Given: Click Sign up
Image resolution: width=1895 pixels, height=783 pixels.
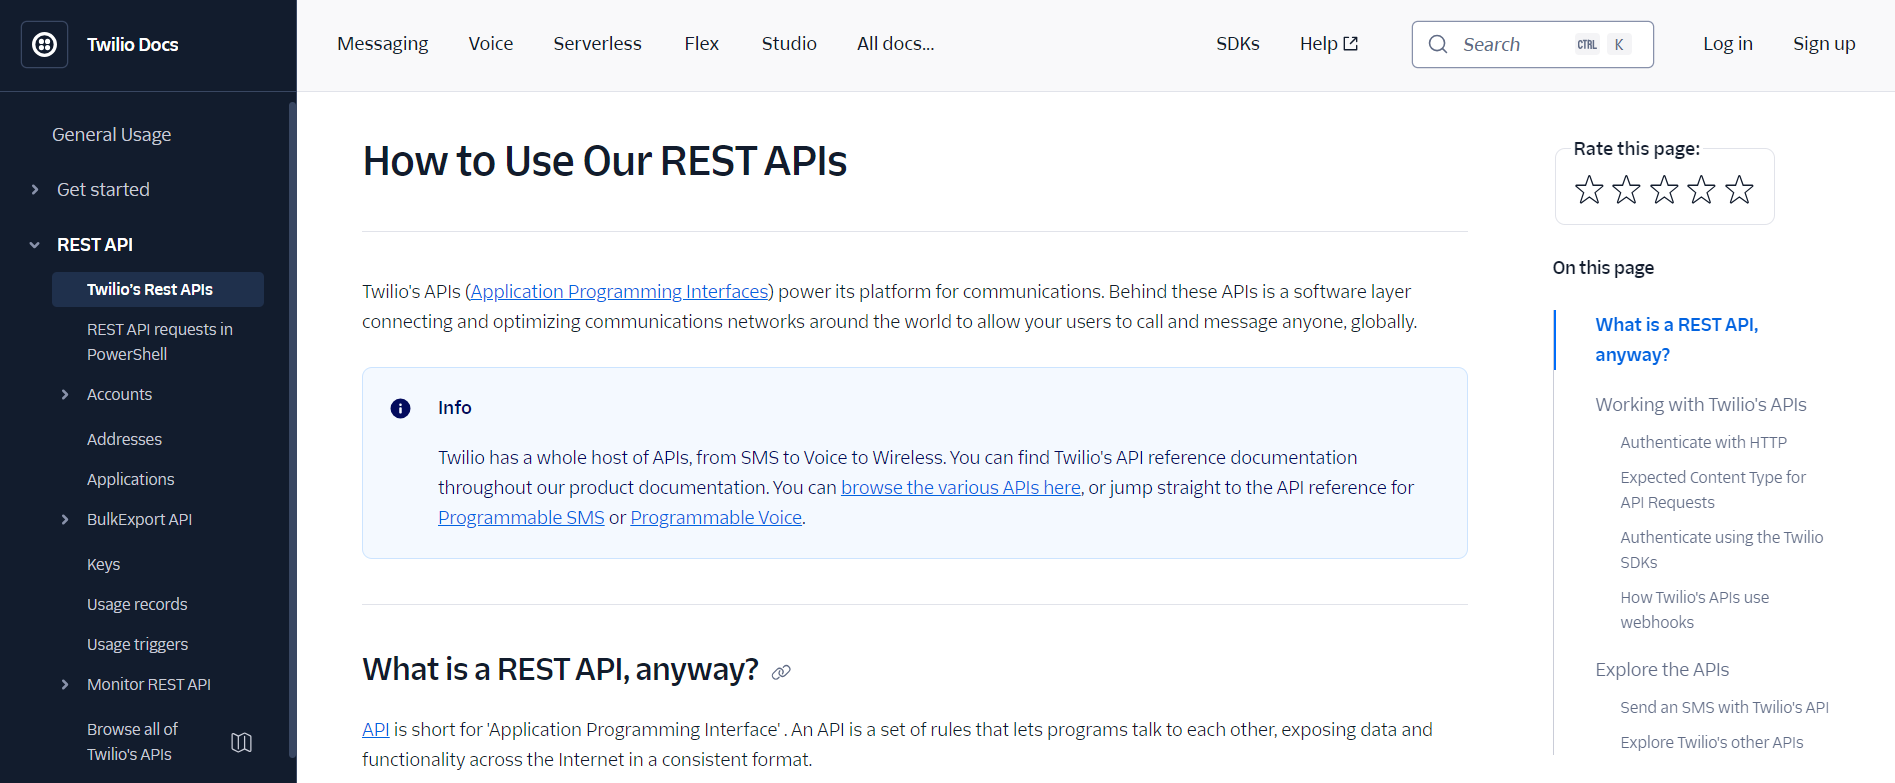Looking at the screenshot, I should coord(1824,44).
